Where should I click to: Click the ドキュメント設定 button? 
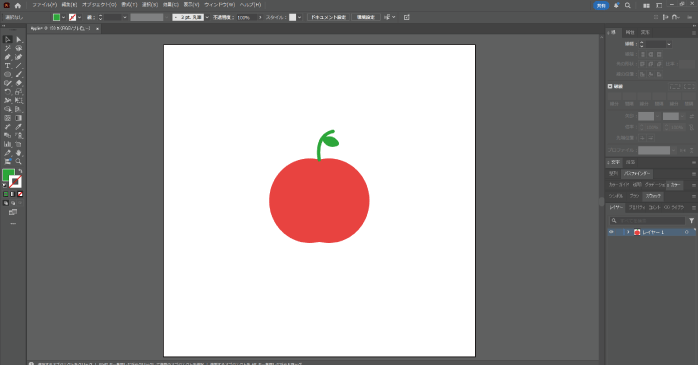click(x=329, y=17)
